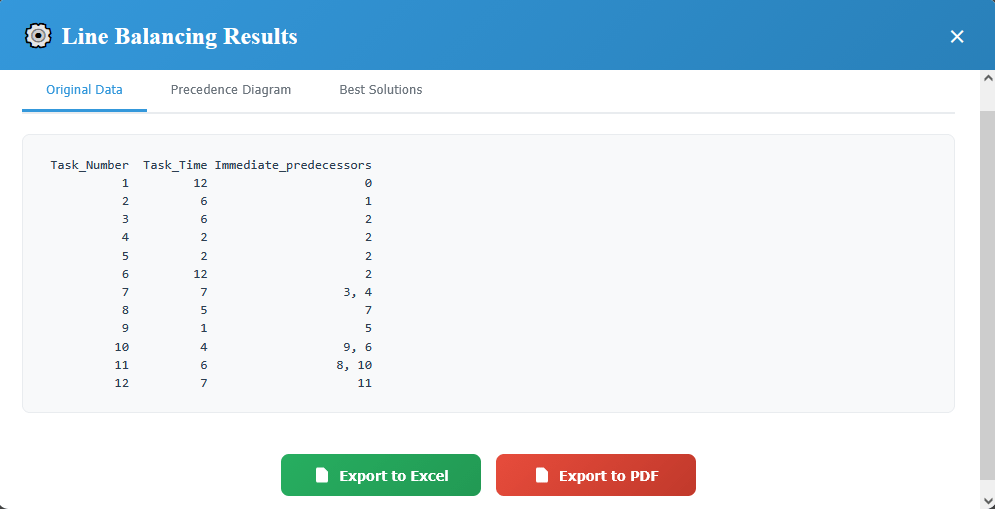The image size is (995, 509).
Task: Click the file icon on Export to Excel
Action: pos(322,476)
